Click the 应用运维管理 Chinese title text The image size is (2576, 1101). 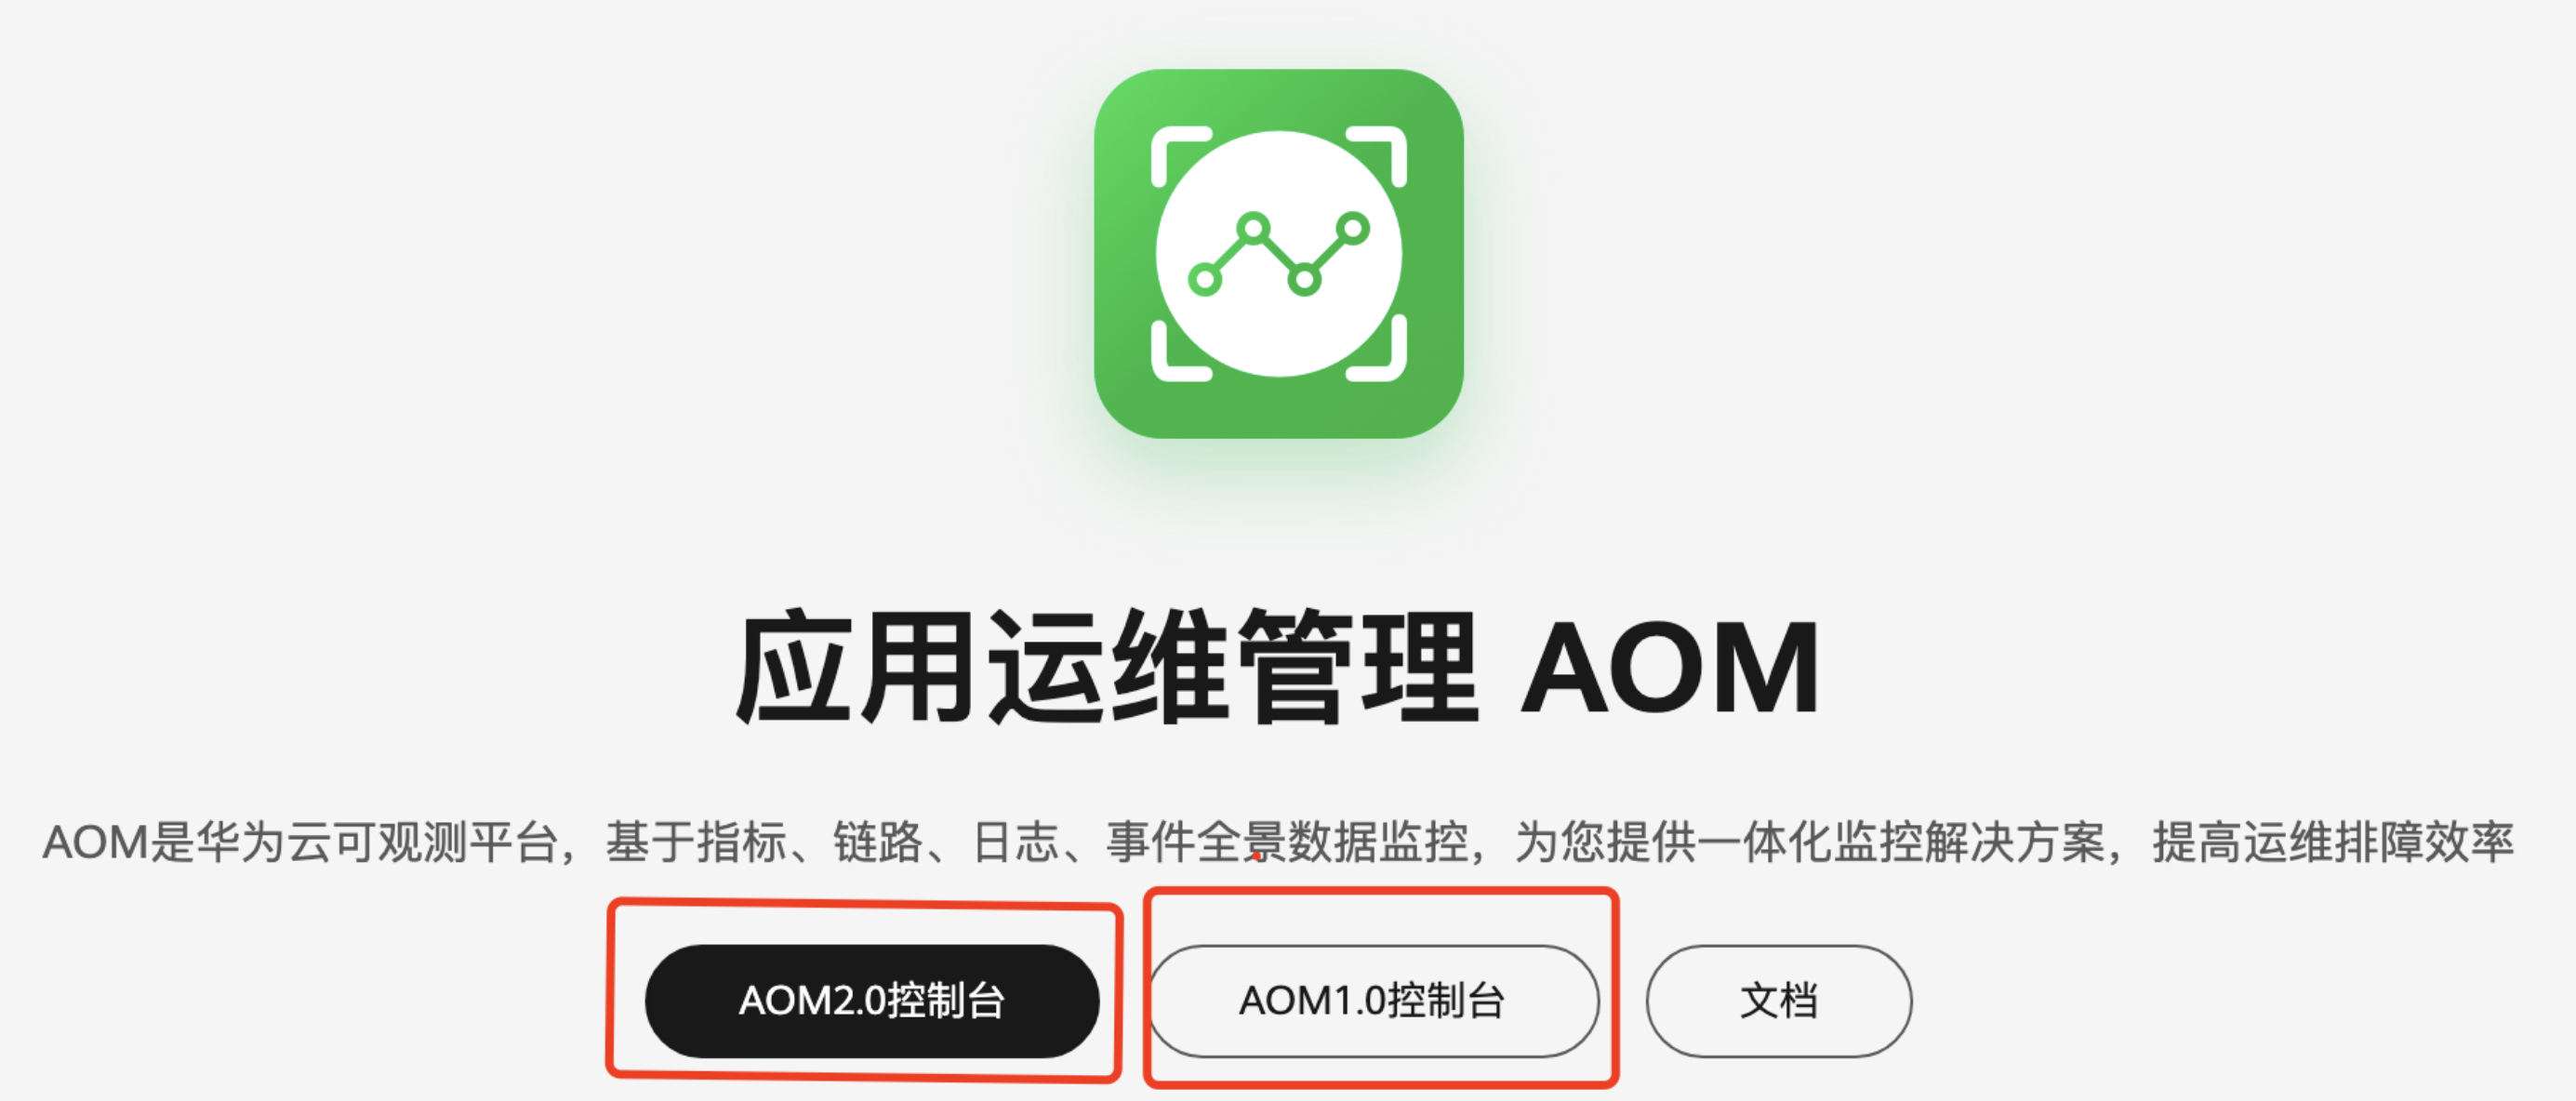(1106, 667)
